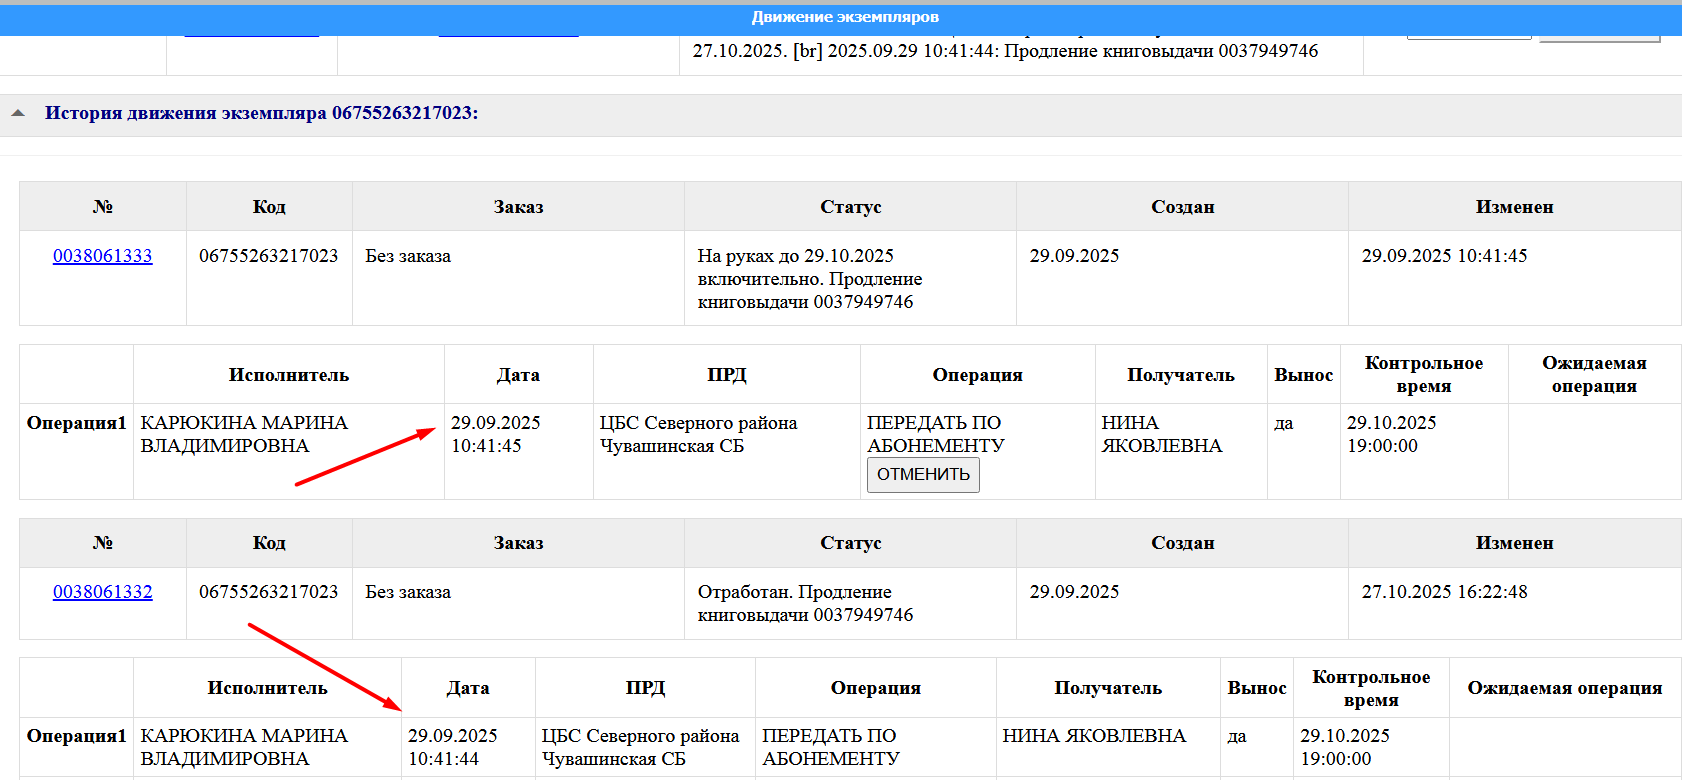Click ПЕРЕДАТЬ ПО АБОНЕМЕНТУ text above ОТМЕНИТЬ

935,434
